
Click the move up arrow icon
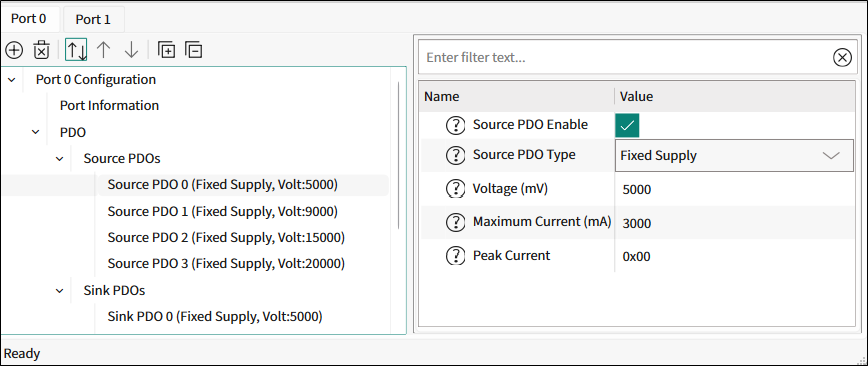pyautogui.click(x=104, y=50)
